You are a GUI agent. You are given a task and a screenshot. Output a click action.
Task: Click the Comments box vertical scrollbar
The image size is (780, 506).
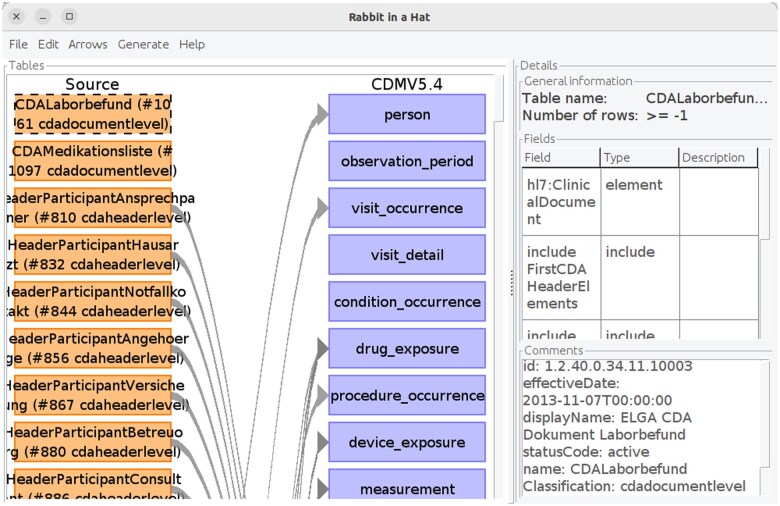tap(766, 426)
